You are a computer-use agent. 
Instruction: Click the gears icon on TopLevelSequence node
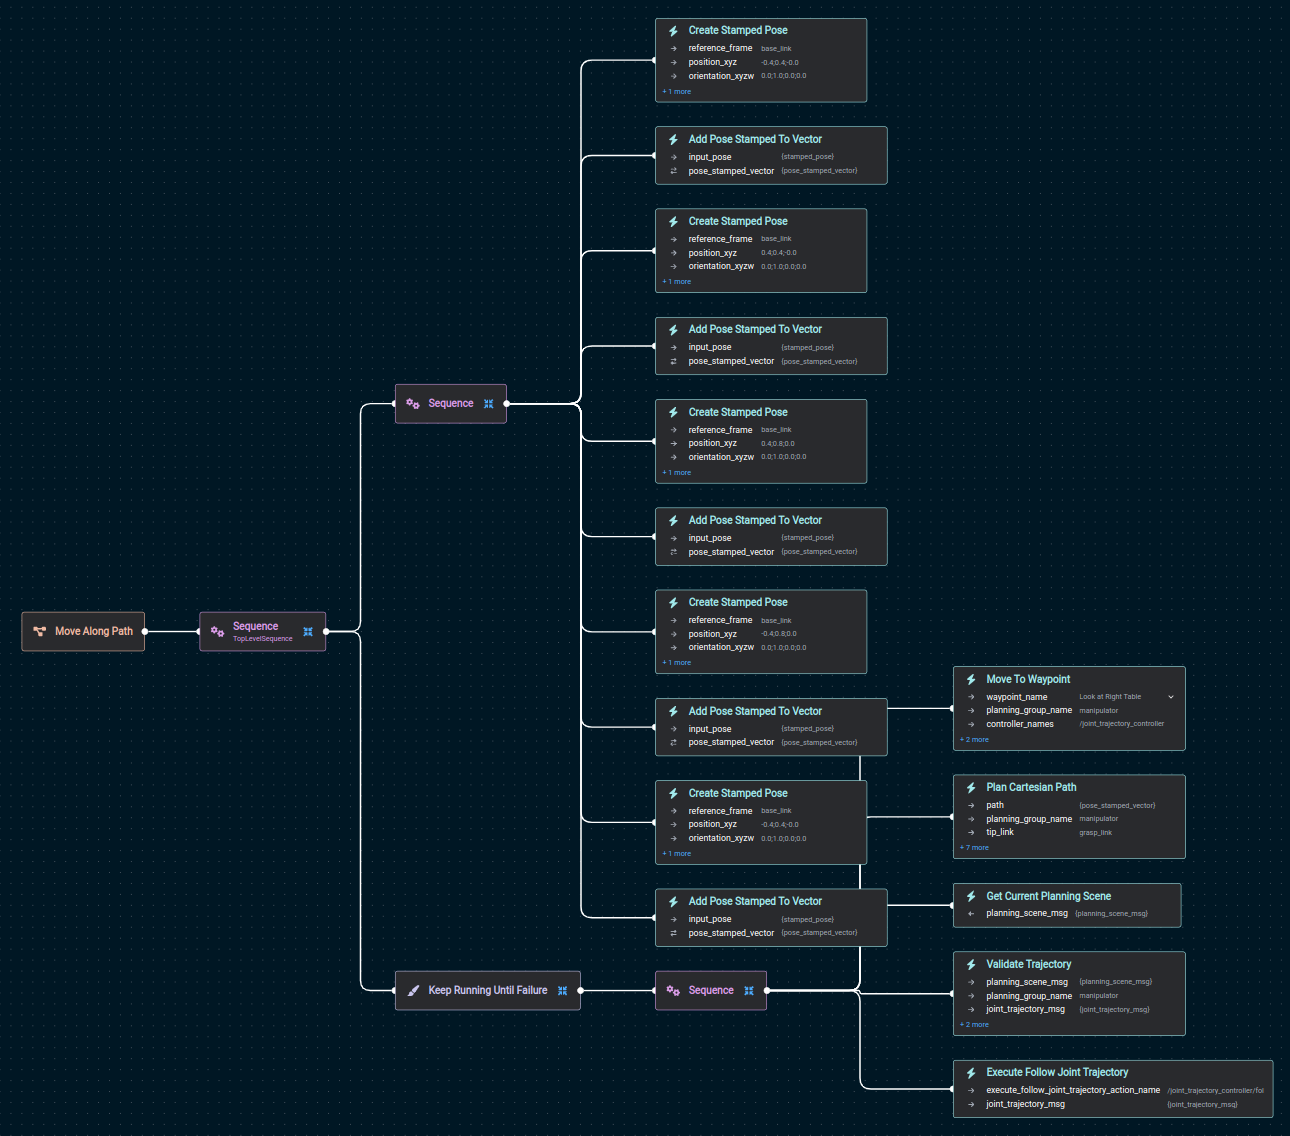coord(217,631)
